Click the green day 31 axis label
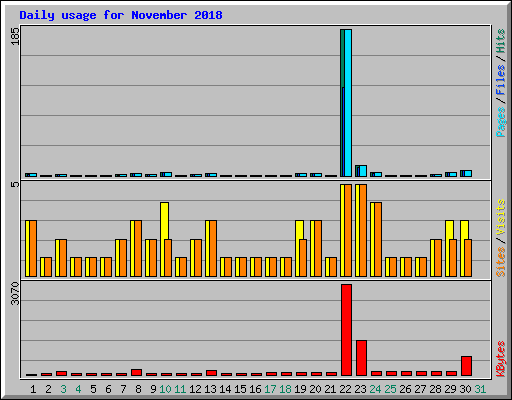 point(480,389)
